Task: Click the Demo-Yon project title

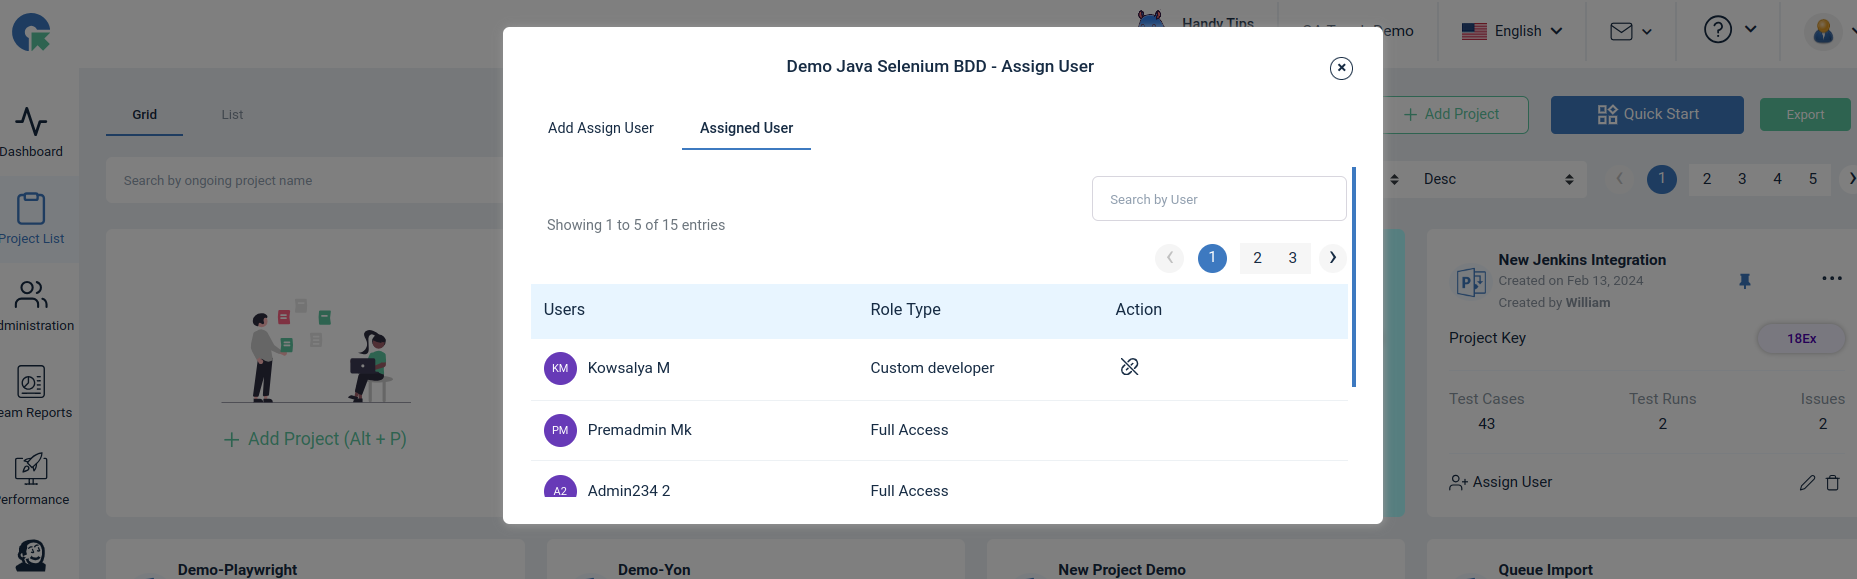Action: tap(654, 569)
